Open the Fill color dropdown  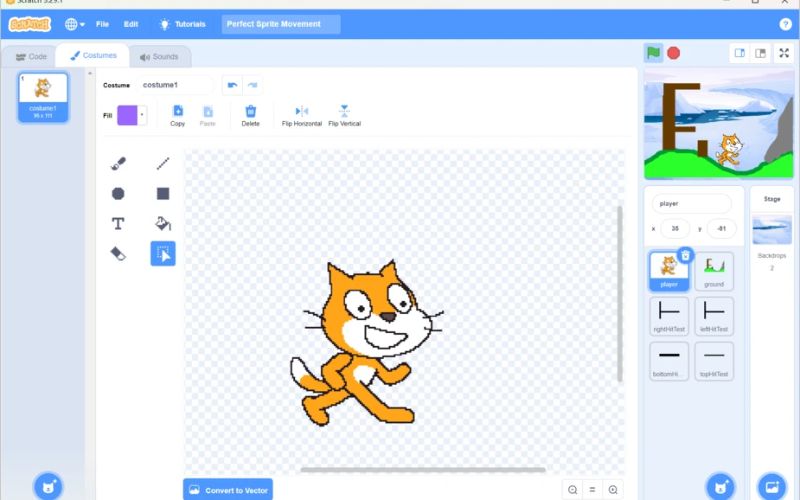click(142, 115)
